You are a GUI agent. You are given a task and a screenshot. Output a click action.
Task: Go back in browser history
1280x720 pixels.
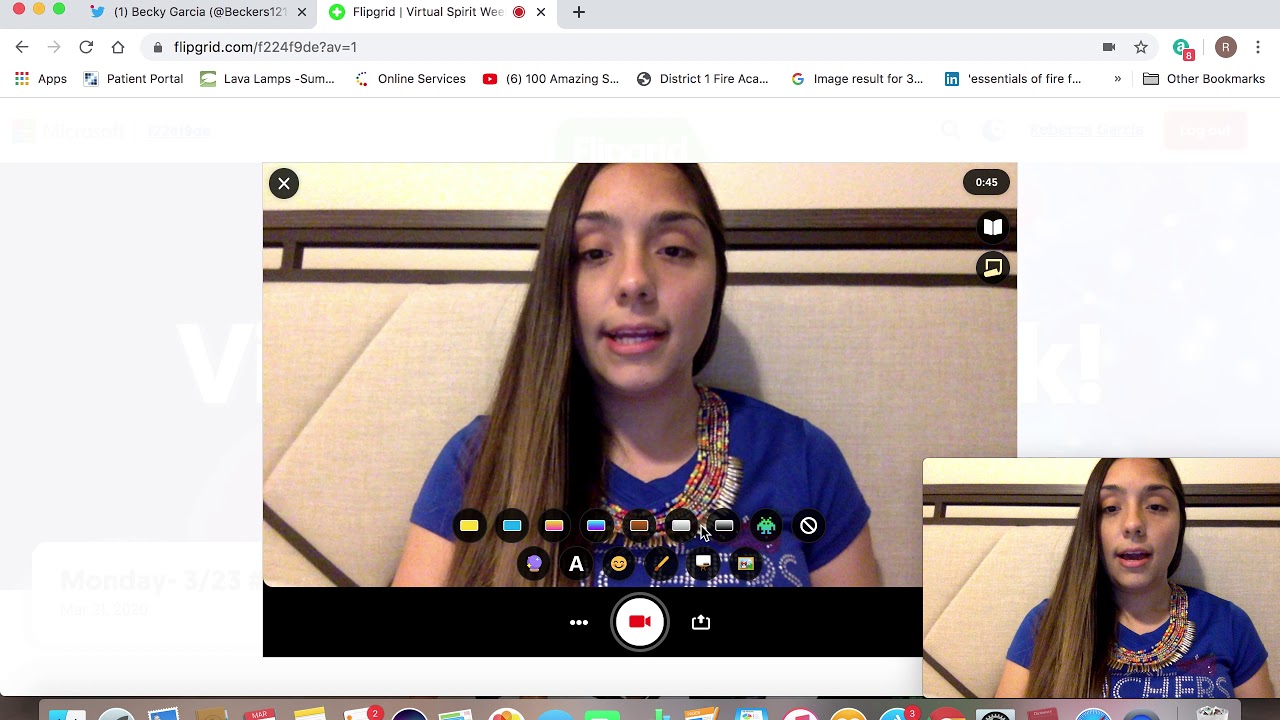[22, 47]
